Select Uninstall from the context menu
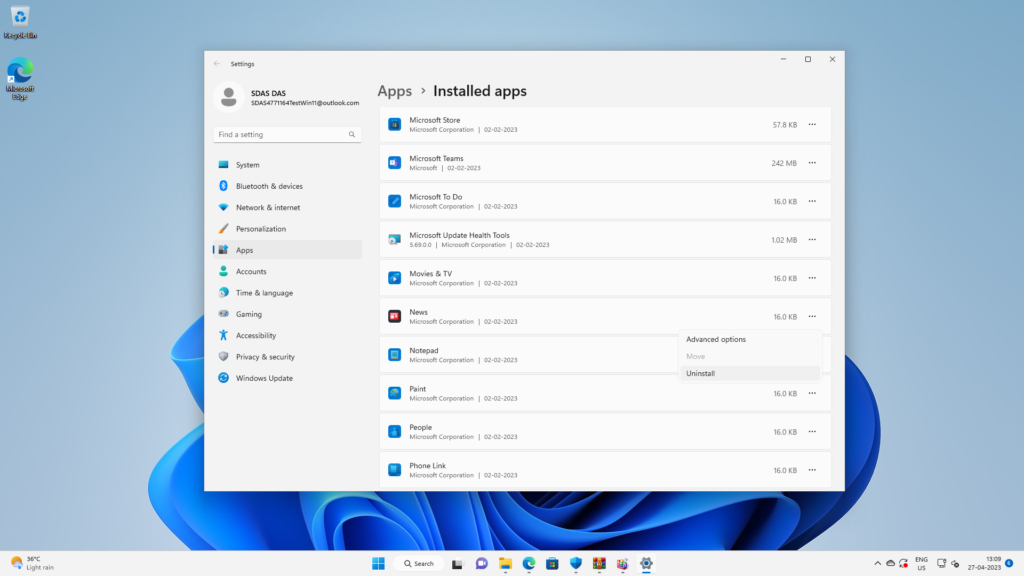This screenshot has height=576, width=1024. [x=749, y=373]
